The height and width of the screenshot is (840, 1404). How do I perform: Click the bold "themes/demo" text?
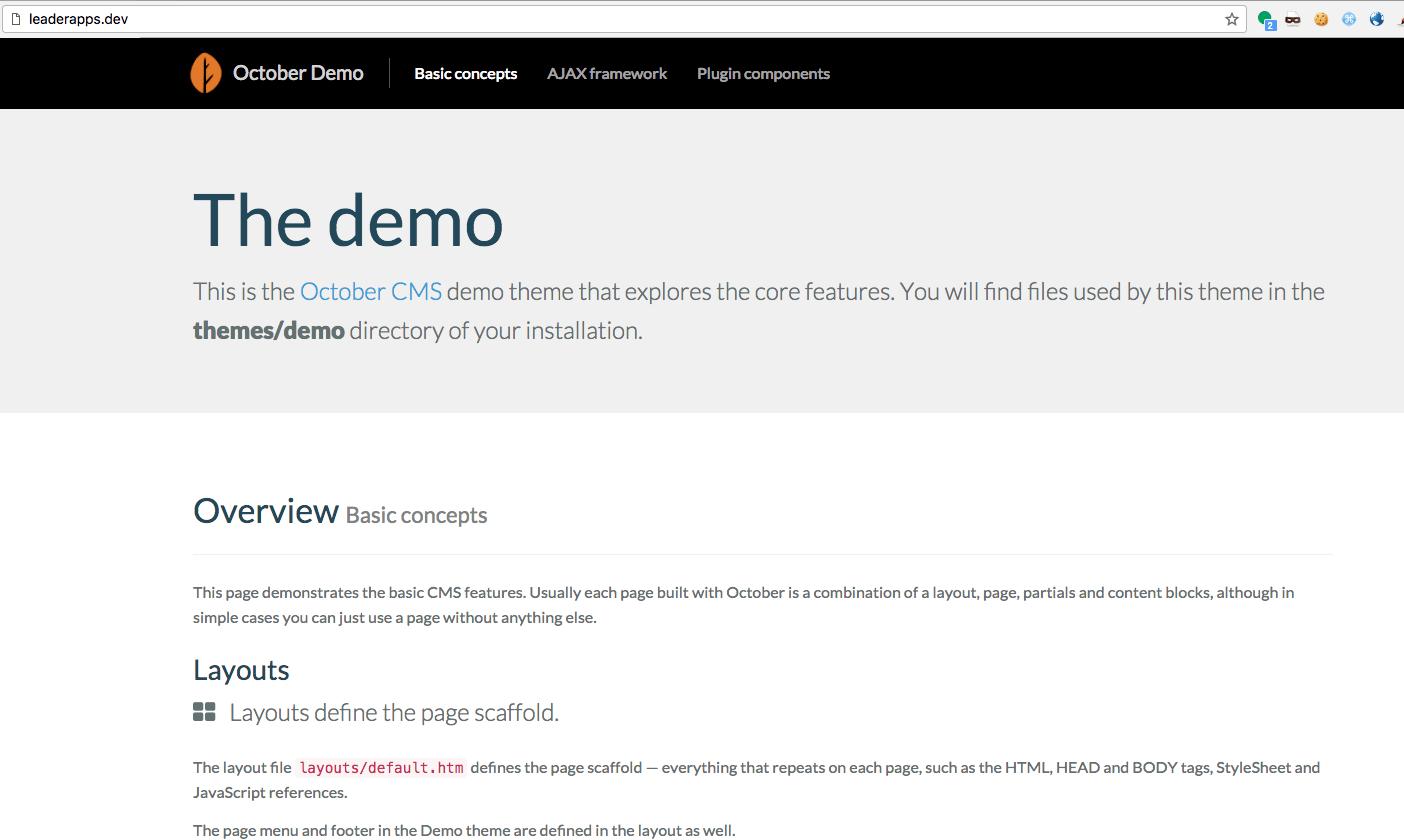pyautogui.click(x=269, y=331)
